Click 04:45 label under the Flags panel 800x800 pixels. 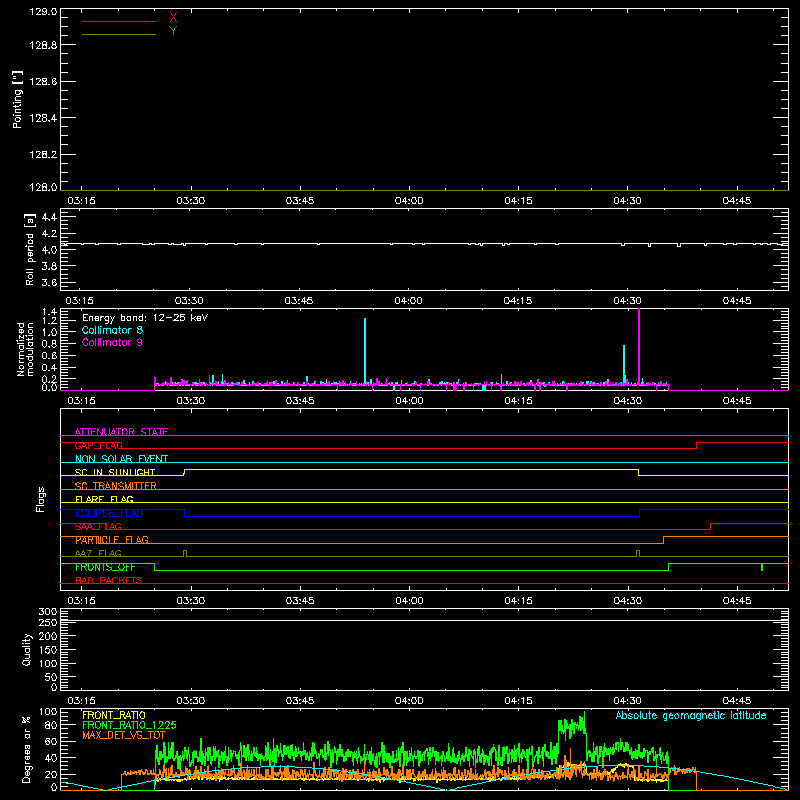pyautogui.click(x=737, y=601)
